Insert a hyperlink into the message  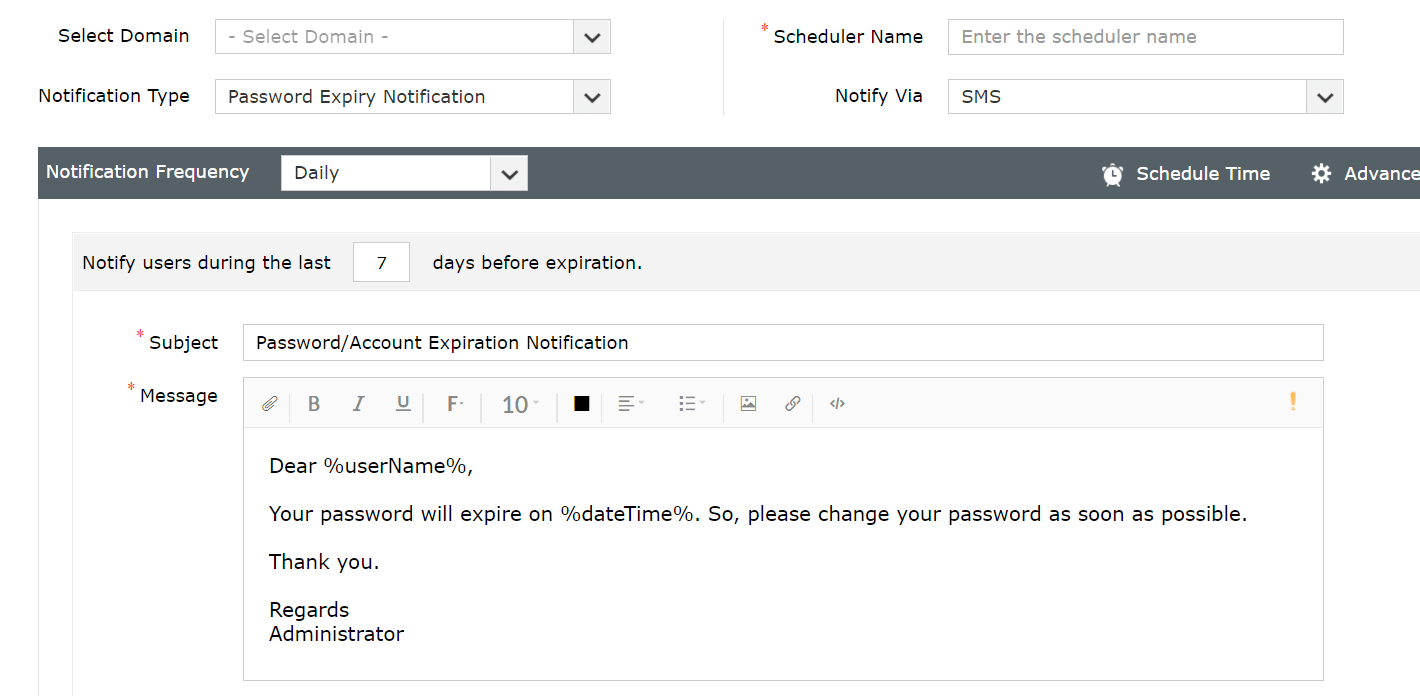click(x=792, y=404)
